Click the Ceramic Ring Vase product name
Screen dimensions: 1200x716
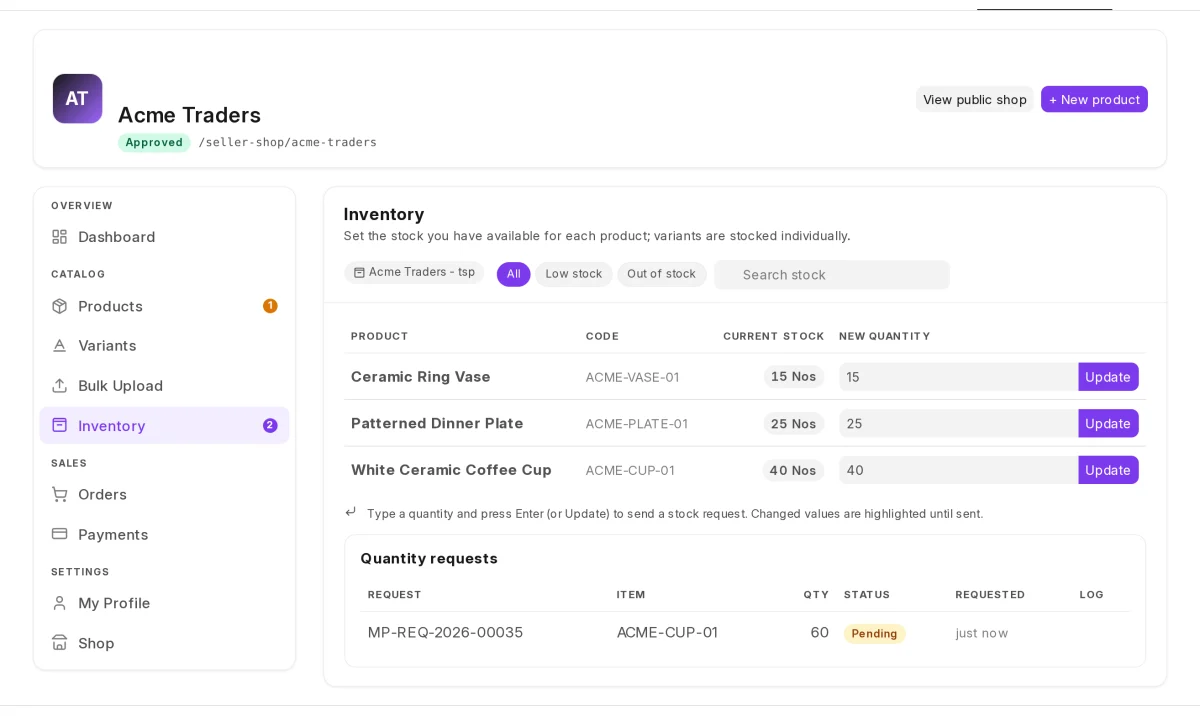pyautogui.click(x=421, y=377)
